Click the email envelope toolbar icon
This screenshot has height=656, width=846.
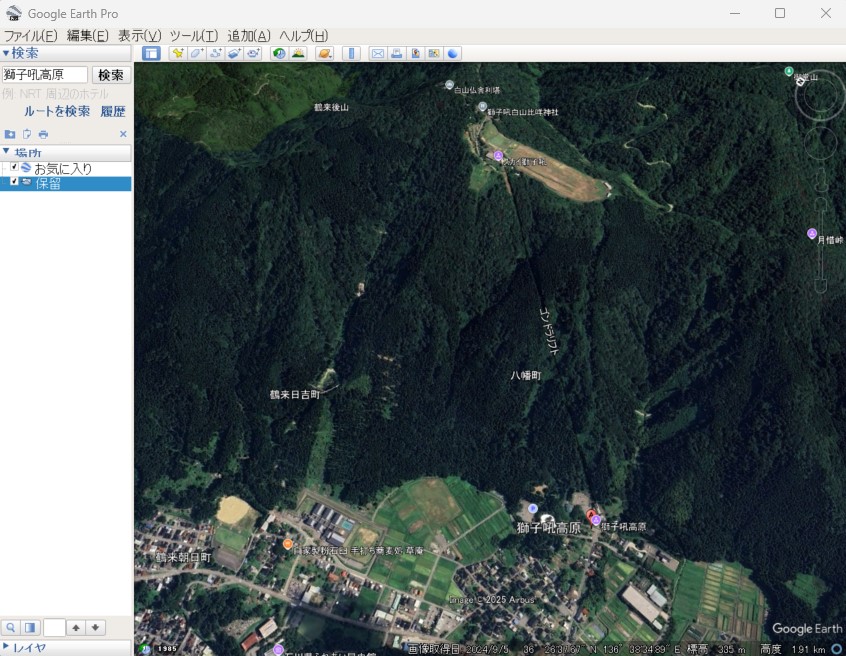[378, 53]
